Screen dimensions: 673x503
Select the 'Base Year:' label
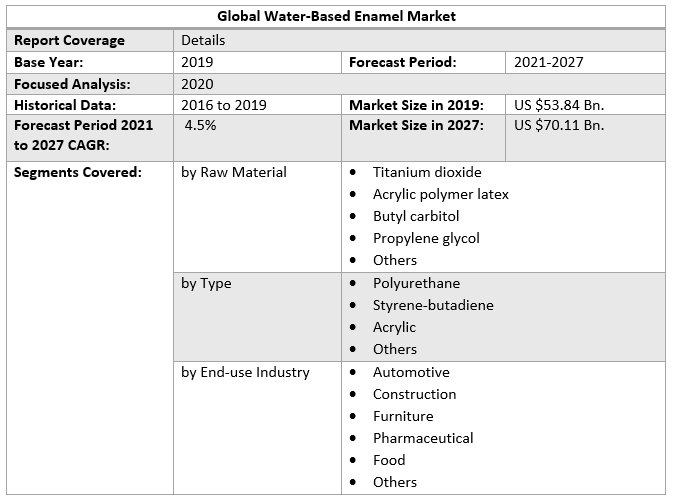coord(49,62)
